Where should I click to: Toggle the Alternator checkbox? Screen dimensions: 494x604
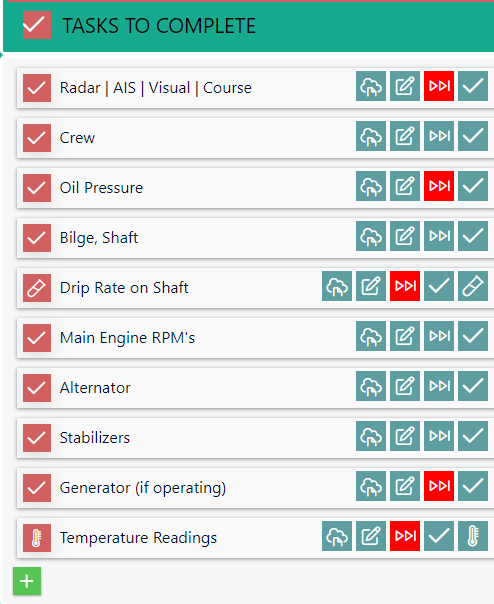click(x=37, y=388)
